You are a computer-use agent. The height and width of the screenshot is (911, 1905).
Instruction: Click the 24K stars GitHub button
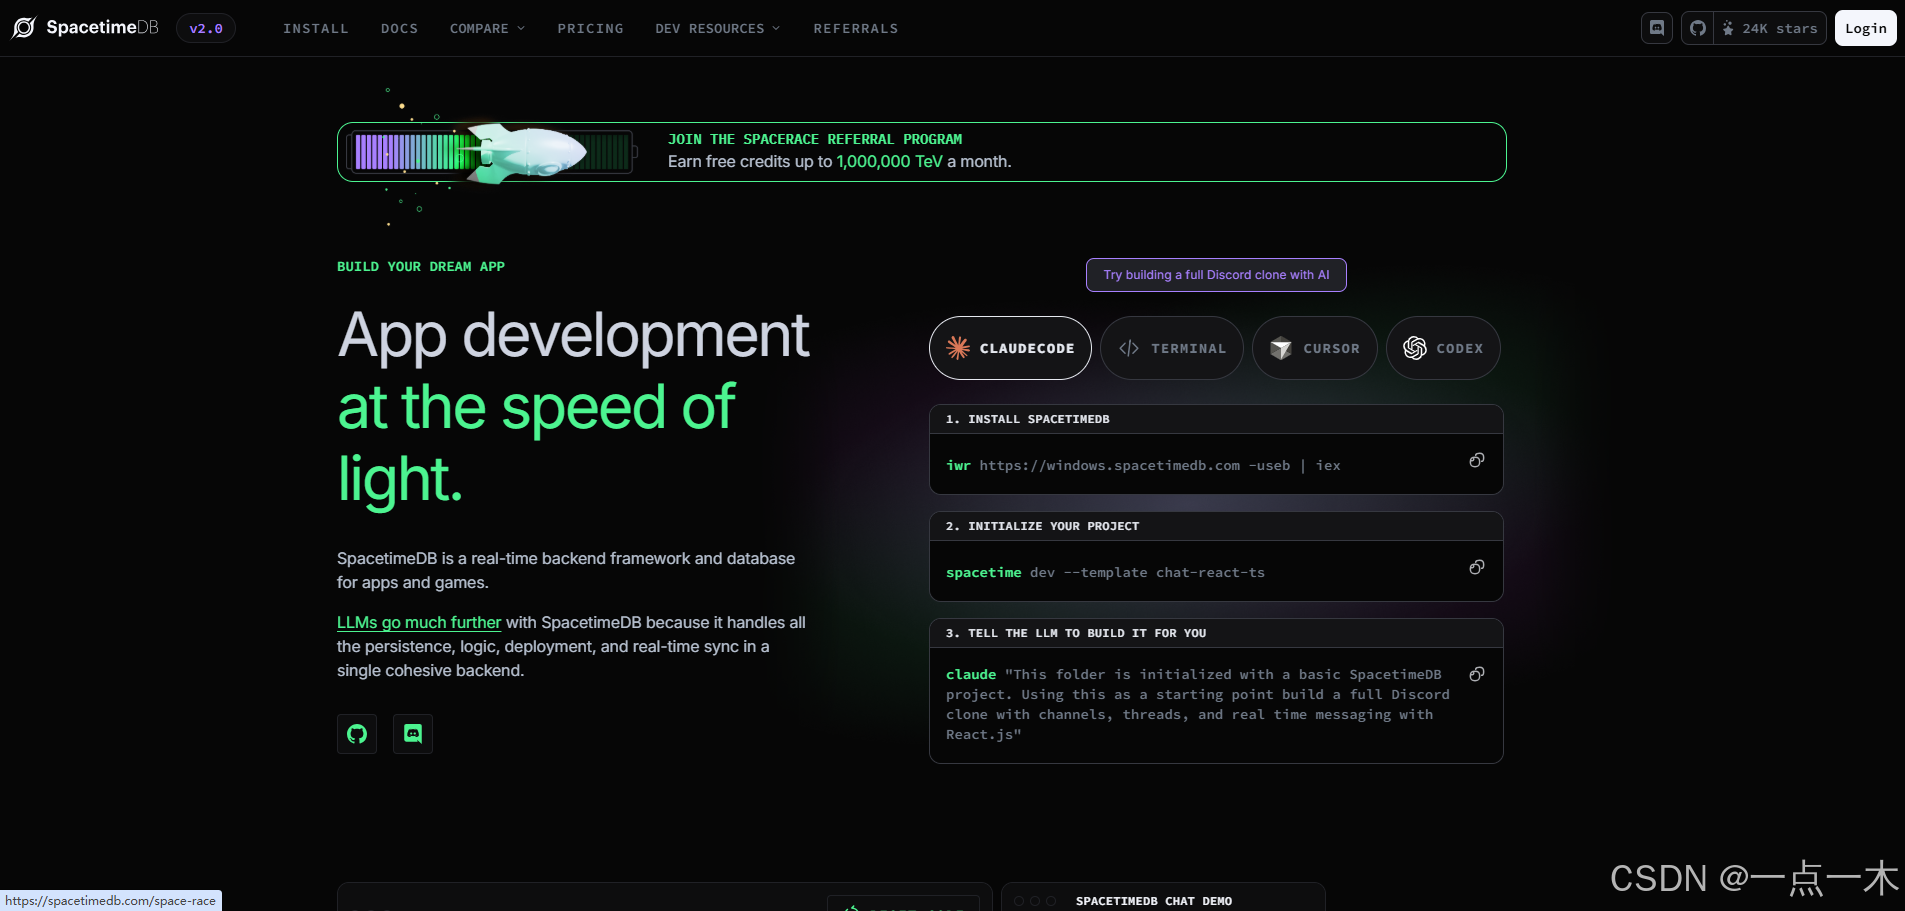point(1770,28)
